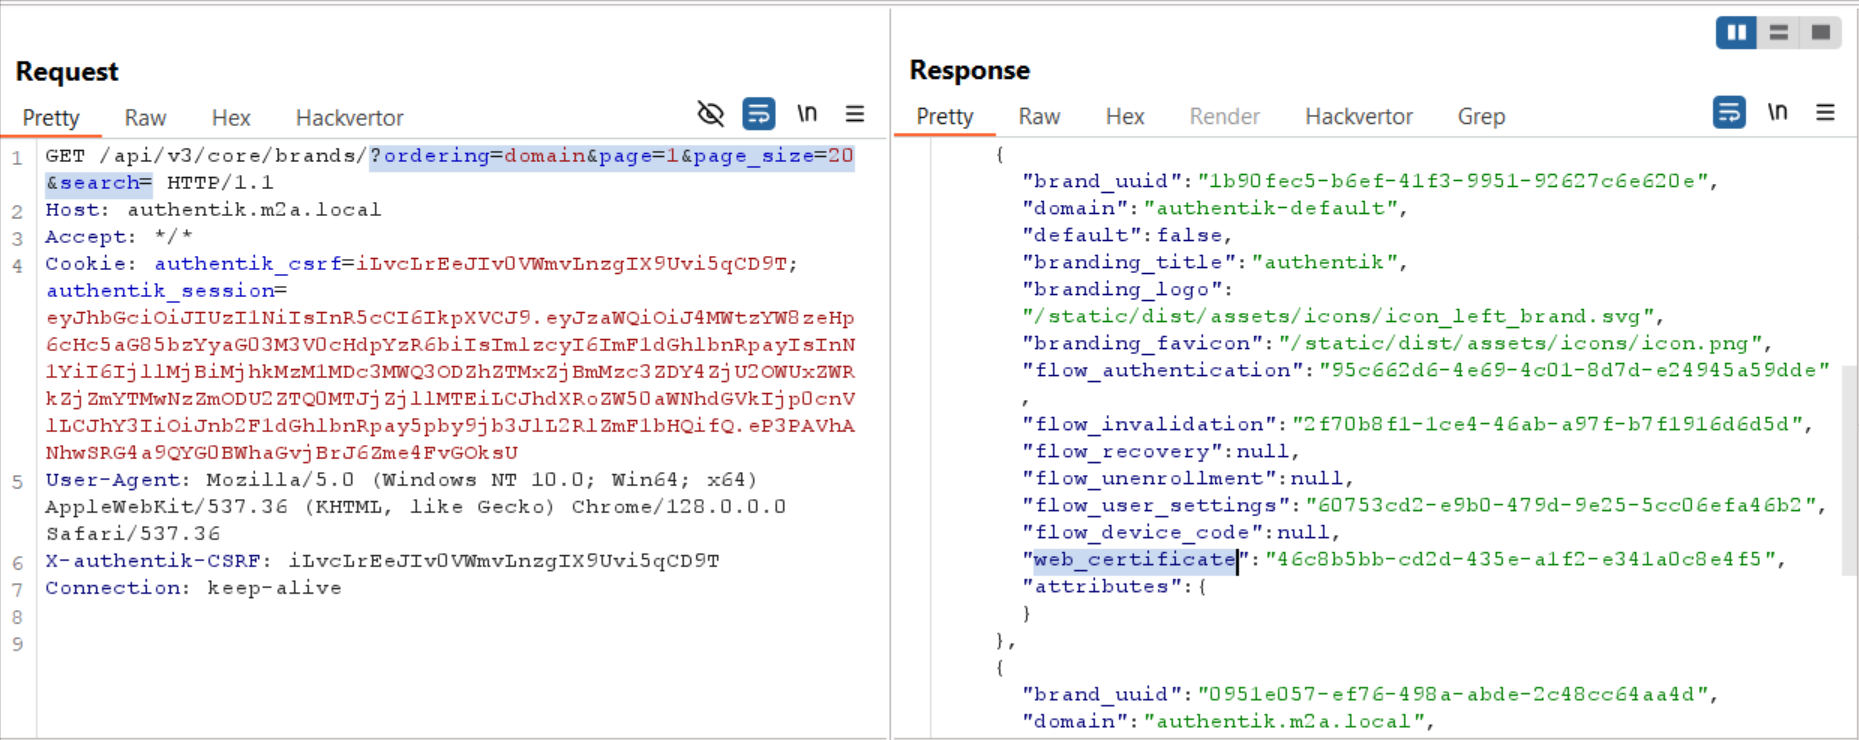Screen dimensions: 1859x740
Task: Switch Response to the Hex tab
Action: point(1125,116)
